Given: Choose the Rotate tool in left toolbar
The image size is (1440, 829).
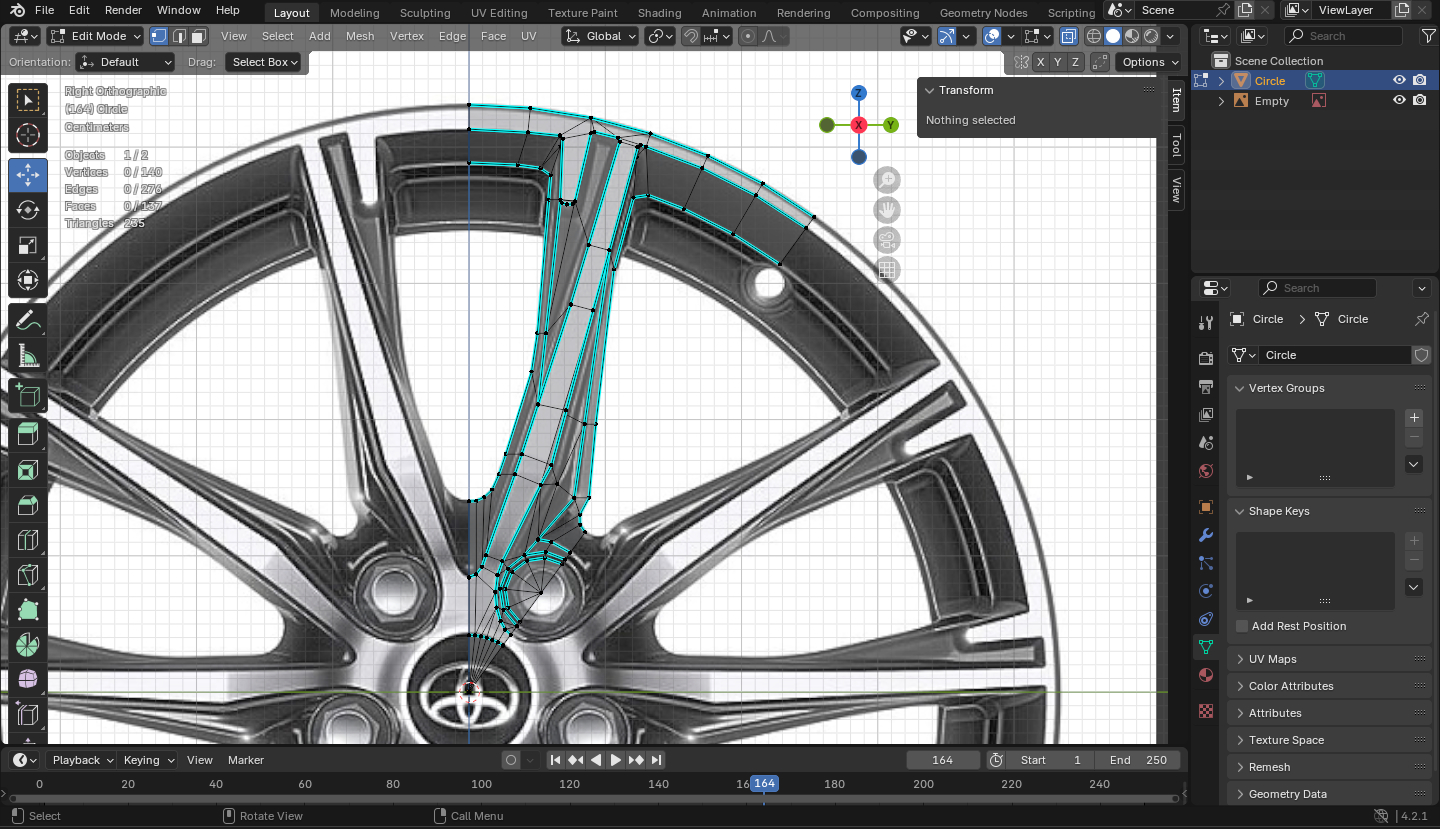Looking at the screenshot, I should 28,210.
